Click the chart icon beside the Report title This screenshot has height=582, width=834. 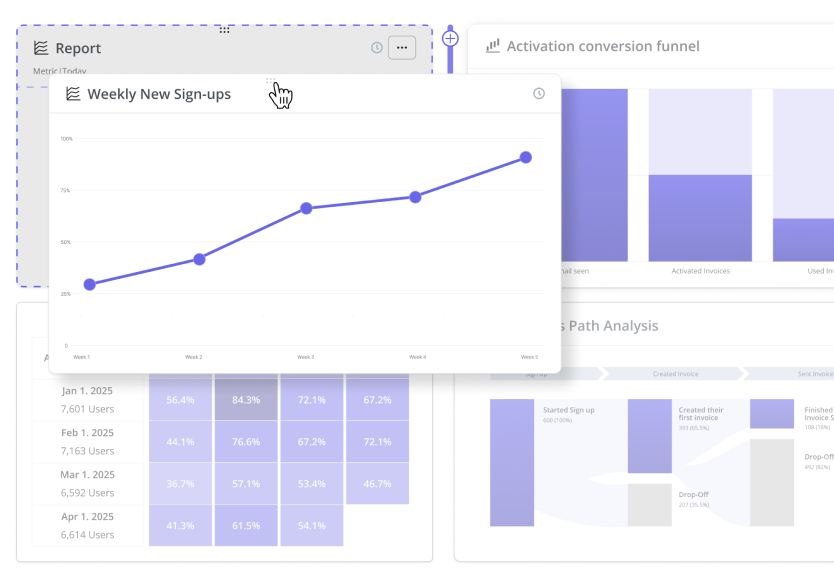click(x=40, y=48)
